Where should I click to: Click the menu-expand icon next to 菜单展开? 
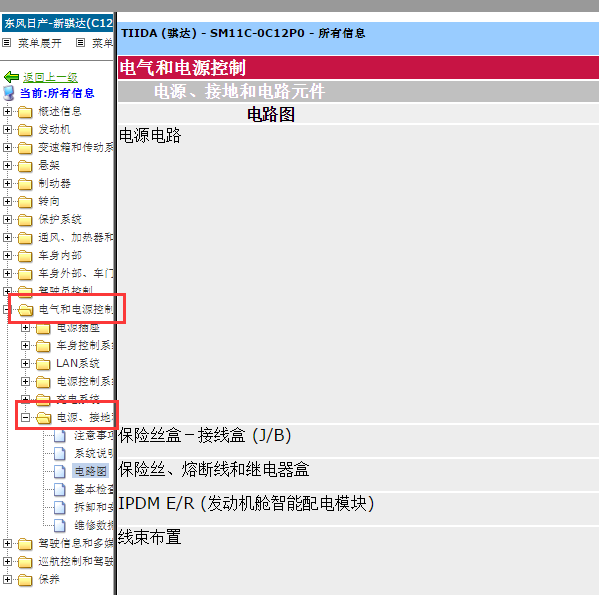[x=6, y=43]
